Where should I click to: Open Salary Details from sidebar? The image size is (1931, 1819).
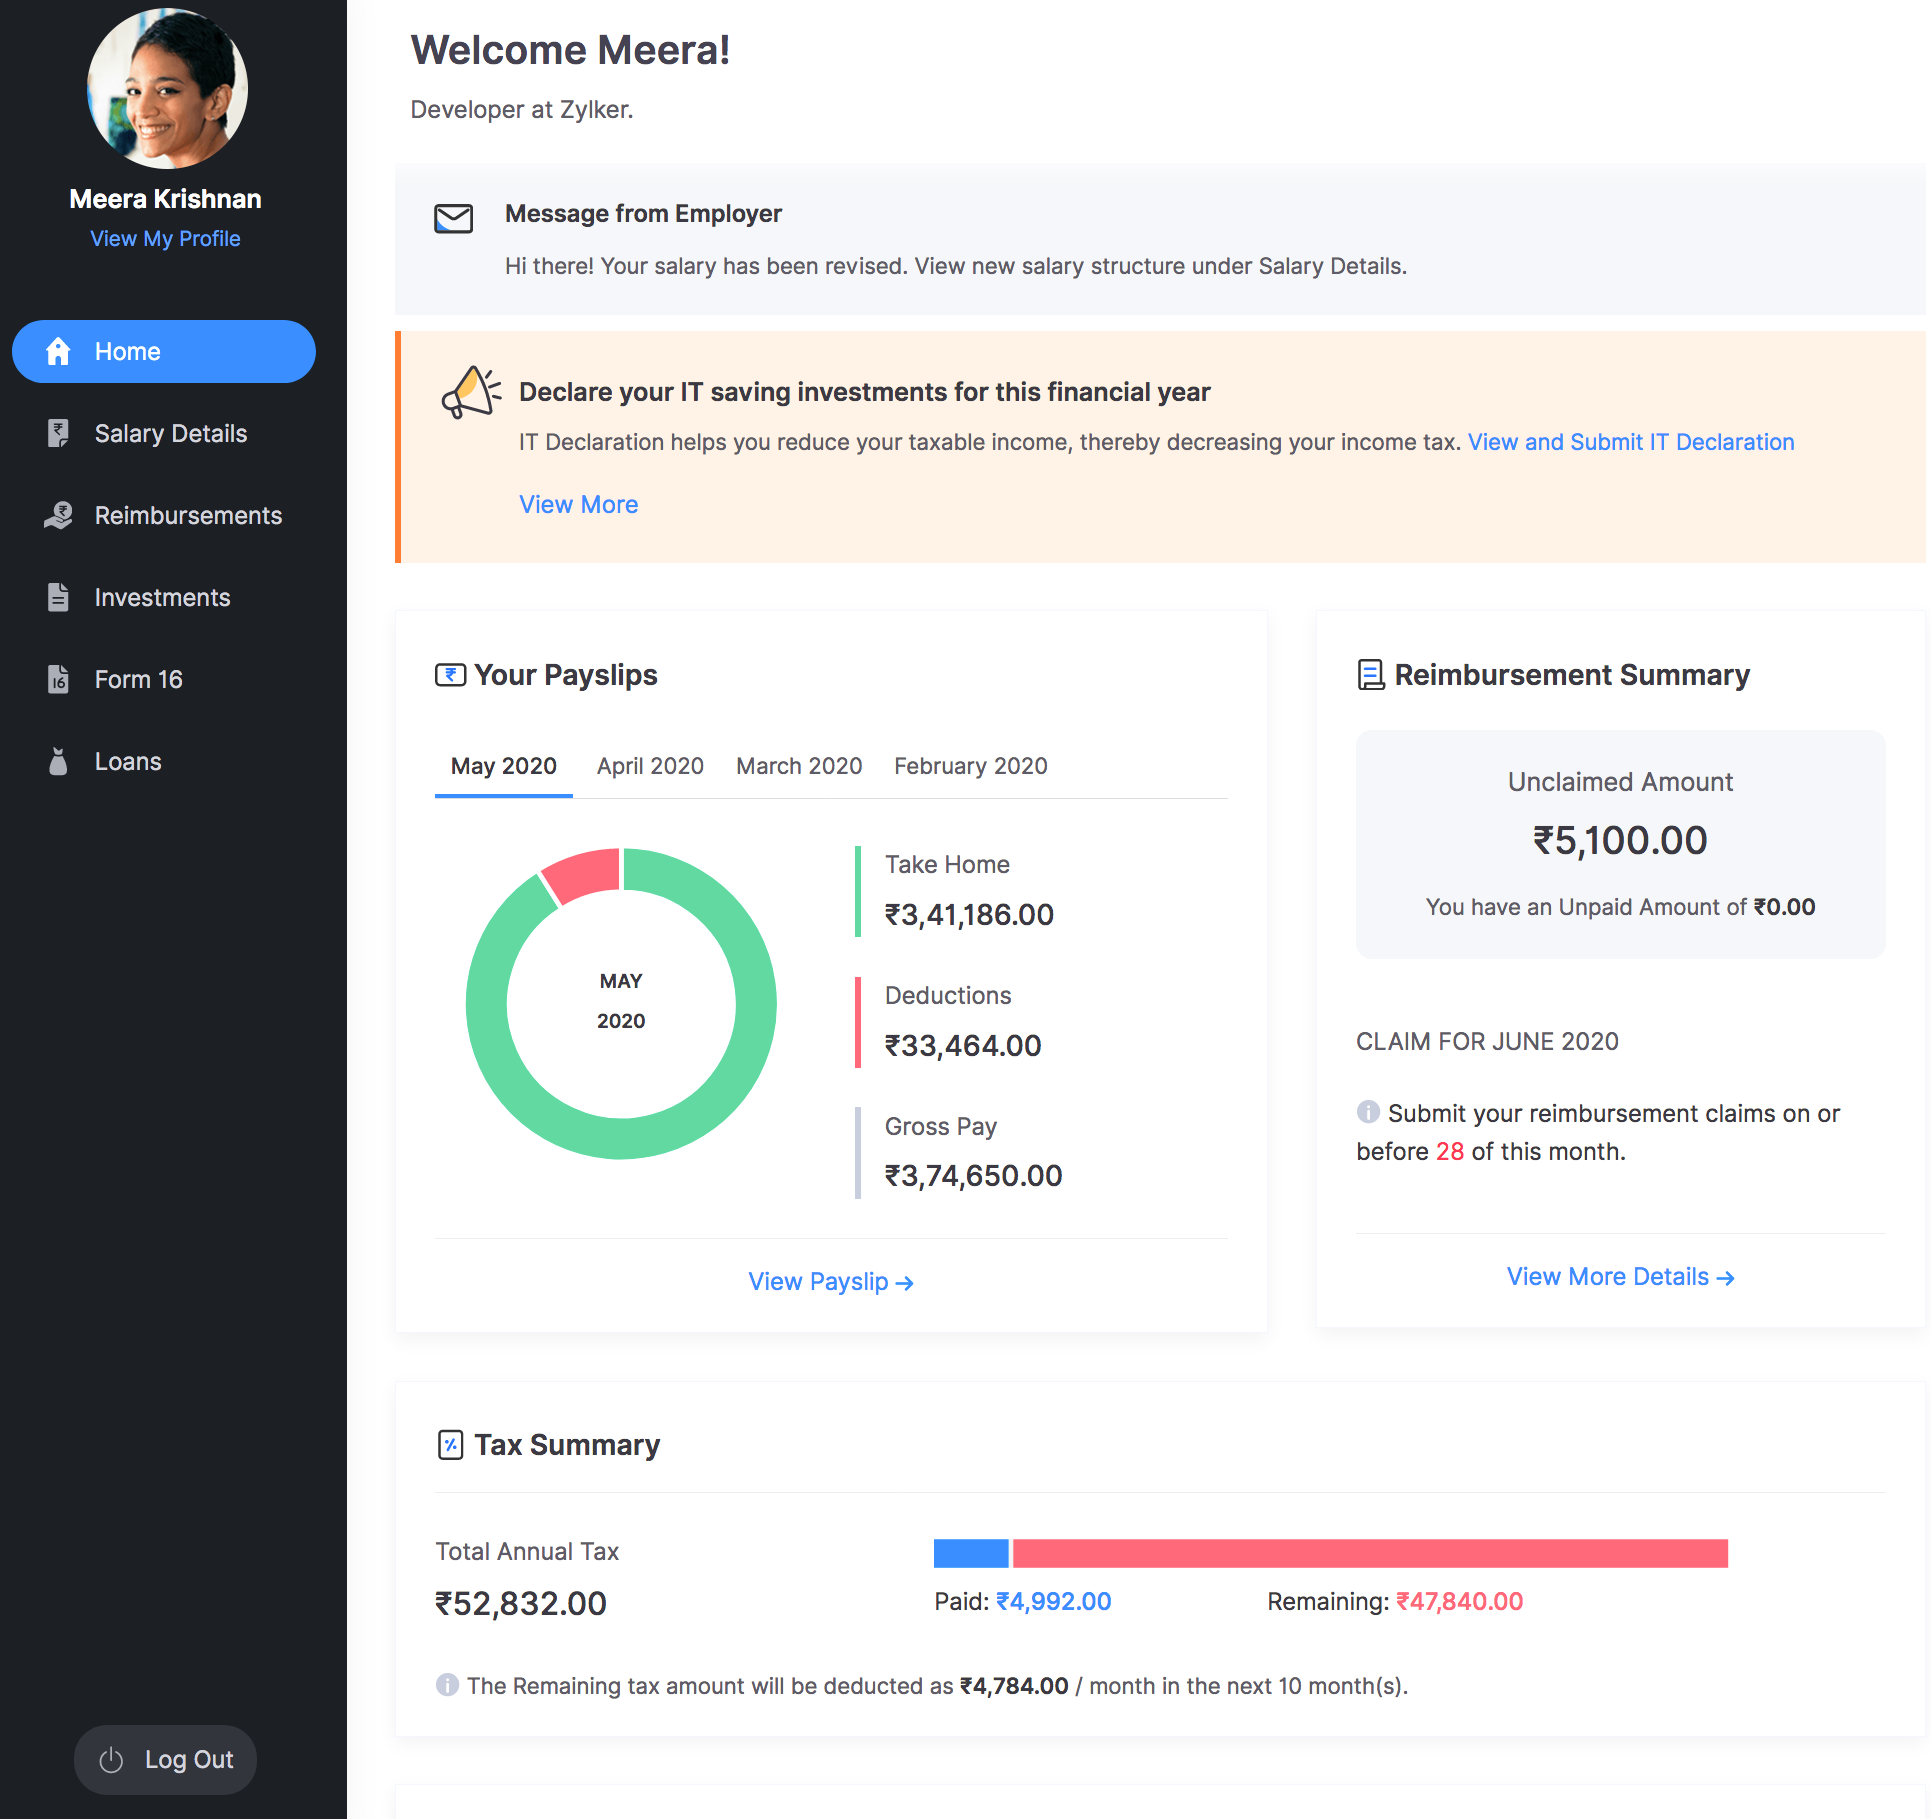coord(171,433)
